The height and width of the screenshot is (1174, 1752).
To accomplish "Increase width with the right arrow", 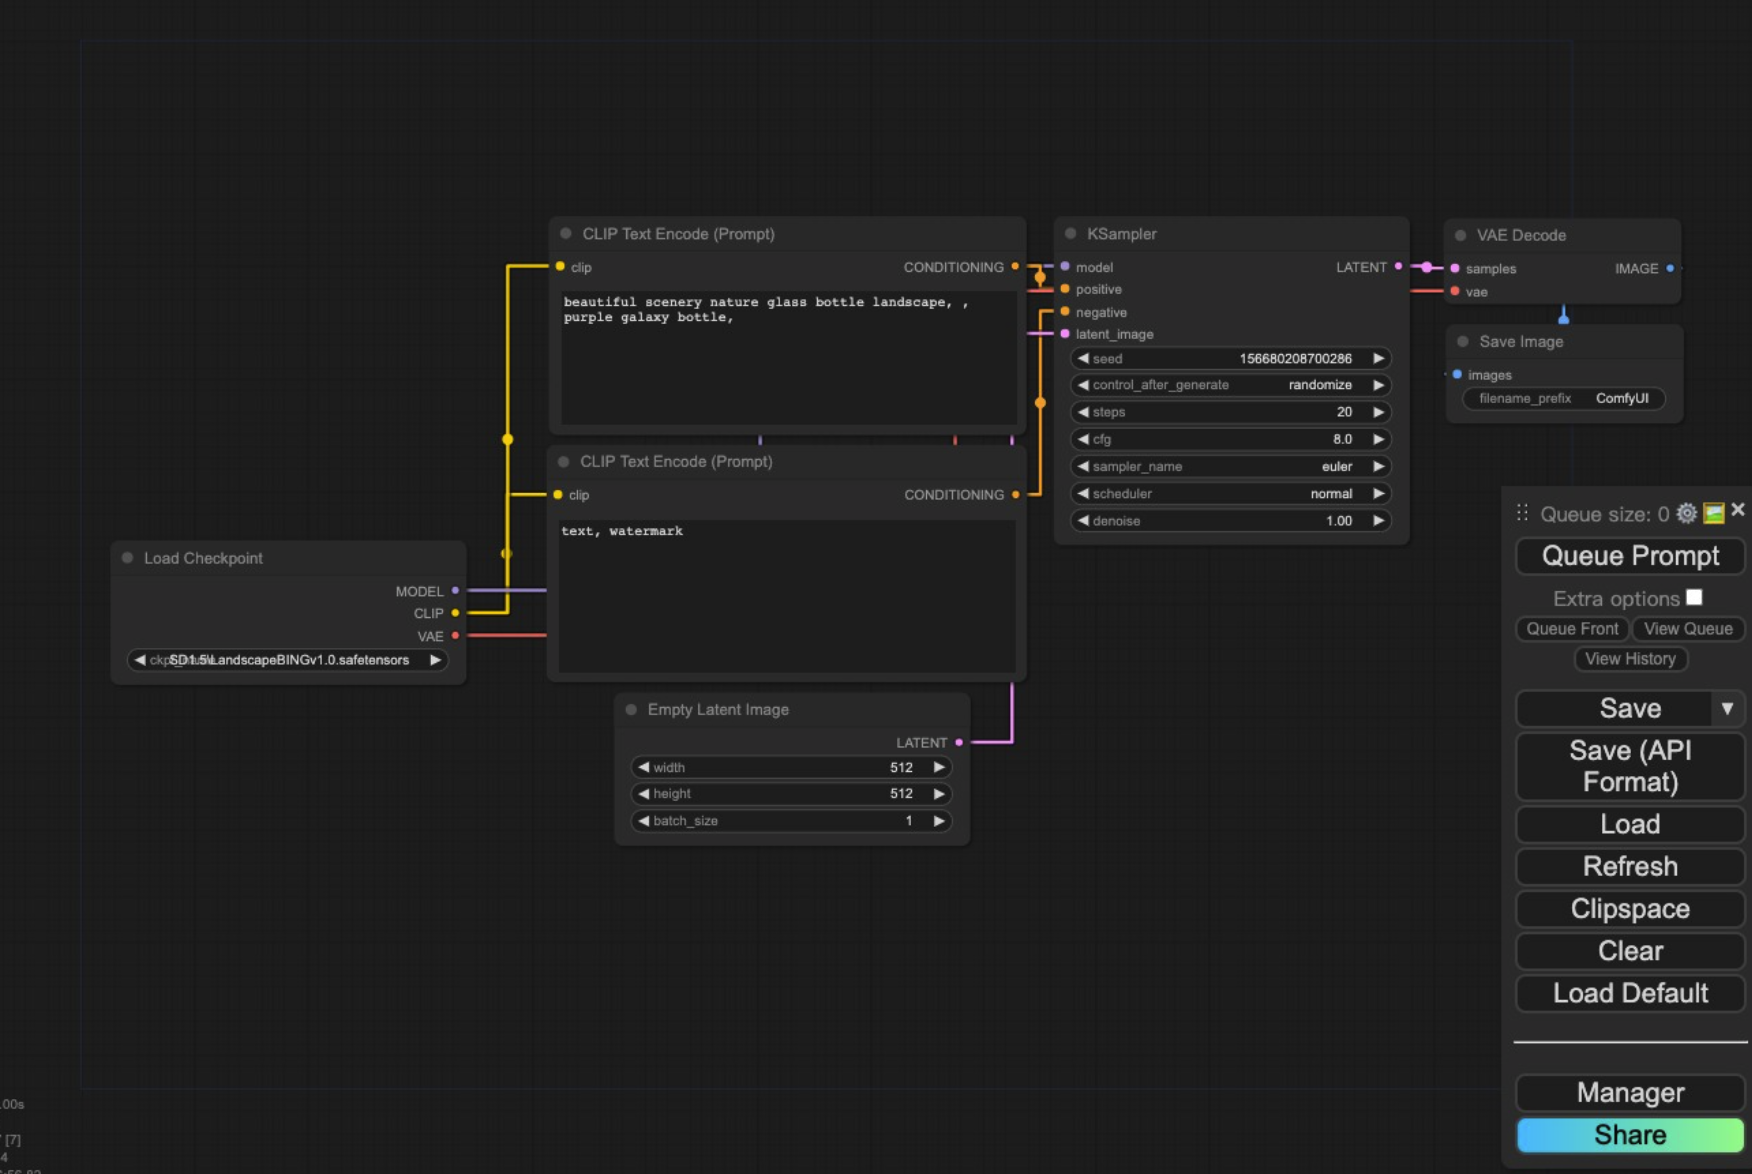I will [939, 767].
